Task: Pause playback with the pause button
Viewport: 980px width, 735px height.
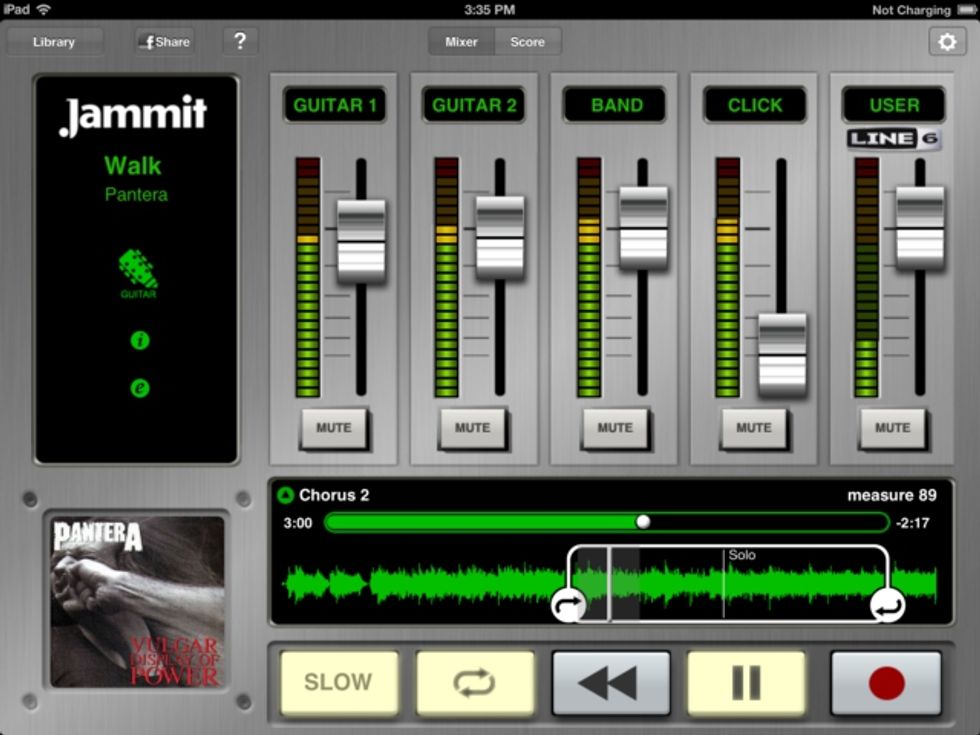Action: [746, 683]
